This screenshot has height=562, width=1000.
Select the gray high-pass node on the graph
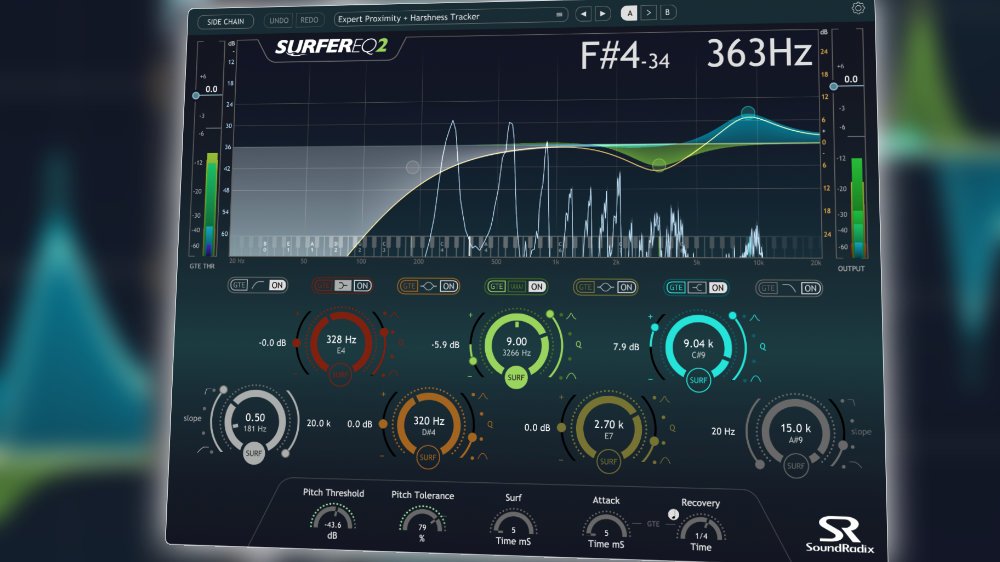(413, 167)
